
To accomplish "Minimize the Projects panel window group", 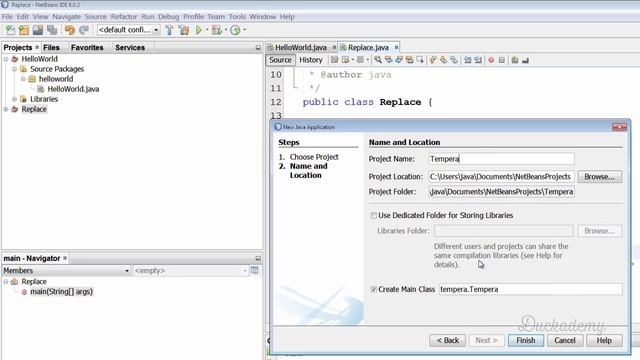I will [258, 48].
